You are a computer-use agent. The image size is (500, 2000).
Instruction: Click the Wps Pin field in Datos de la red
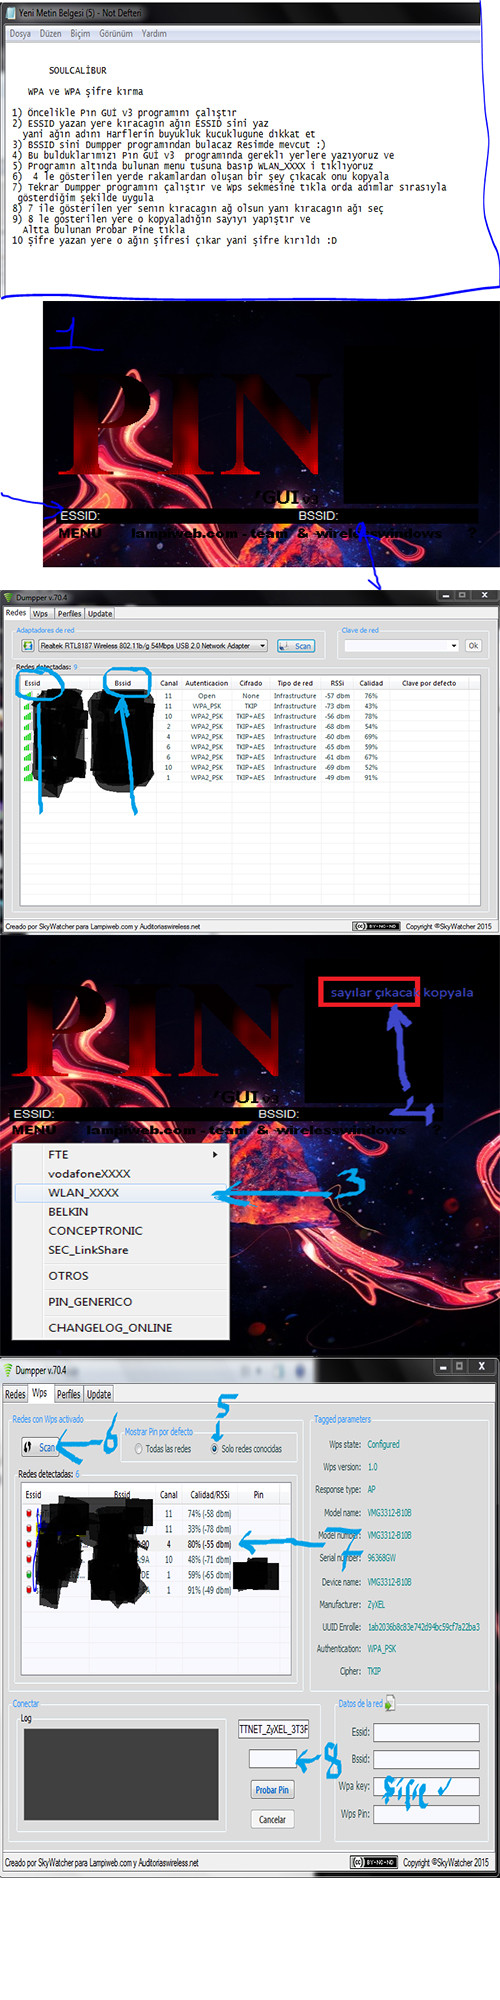click(426, 1814)
